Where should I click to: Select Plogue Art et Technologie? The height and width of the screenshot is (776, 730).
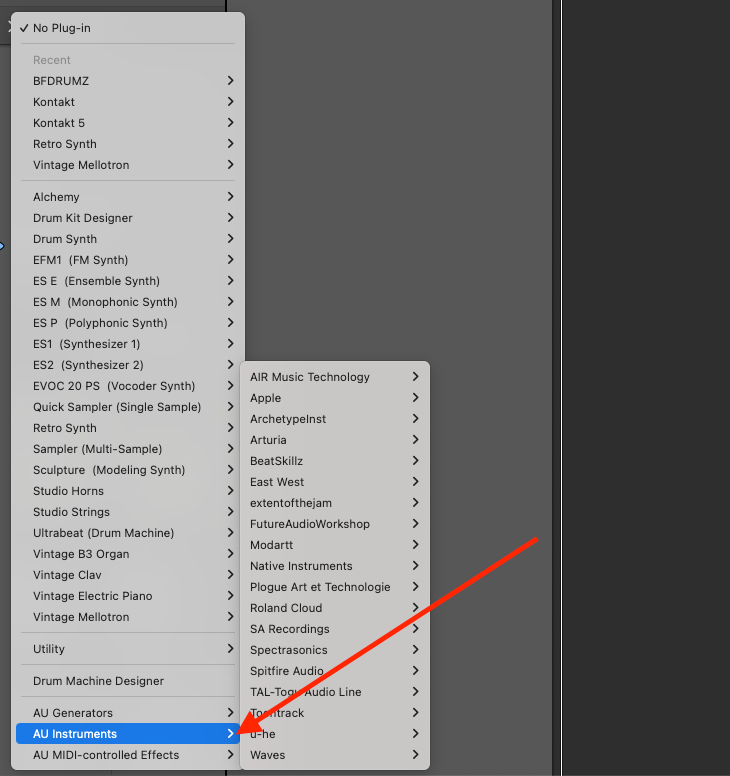335,587
